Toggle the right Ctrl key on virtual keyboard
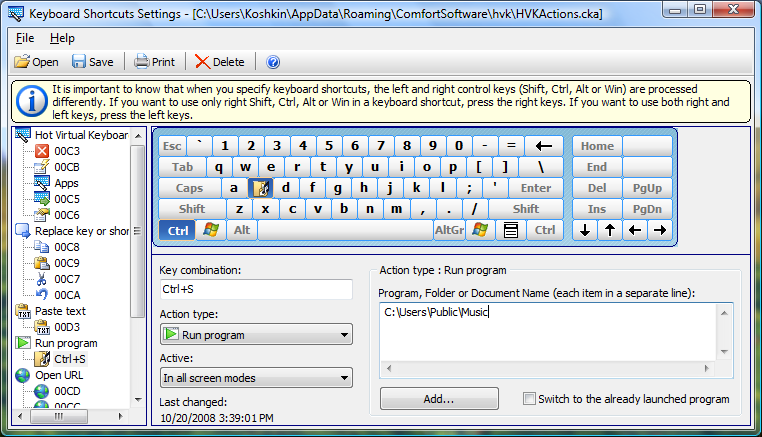Screen dimensions: 762x437 545,230
